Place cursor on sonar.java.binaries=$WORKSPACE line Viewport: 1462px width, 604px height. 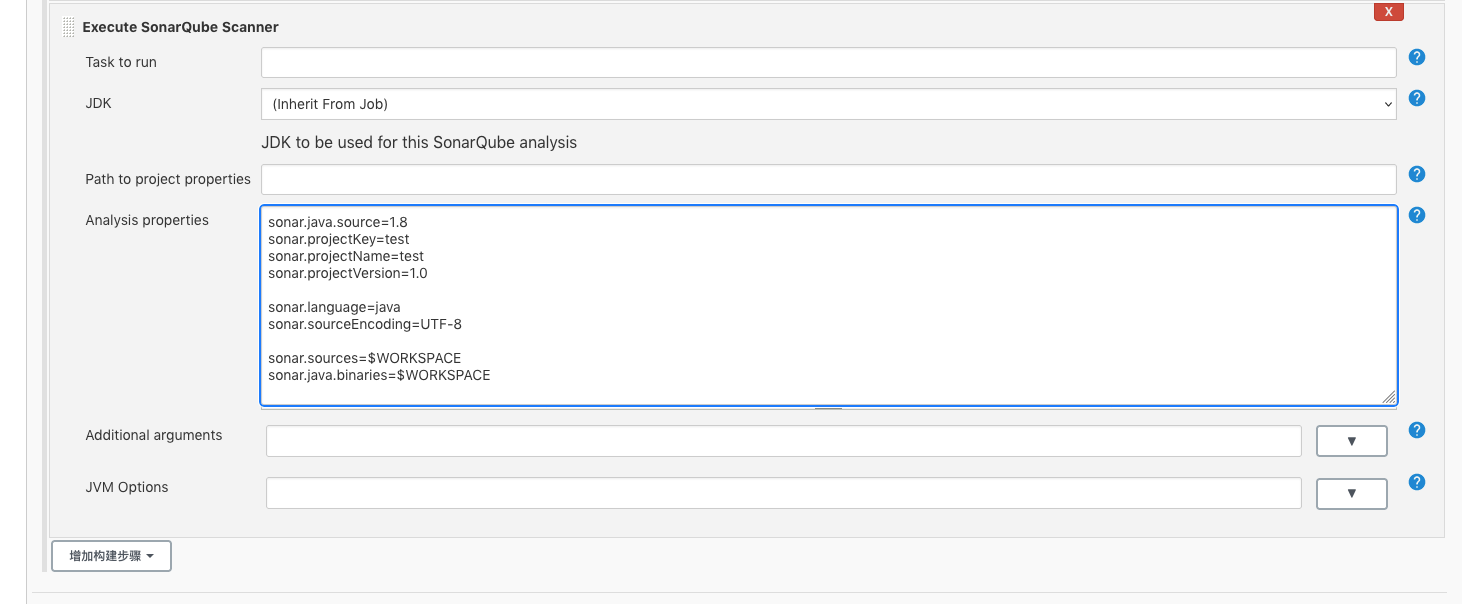379,376
